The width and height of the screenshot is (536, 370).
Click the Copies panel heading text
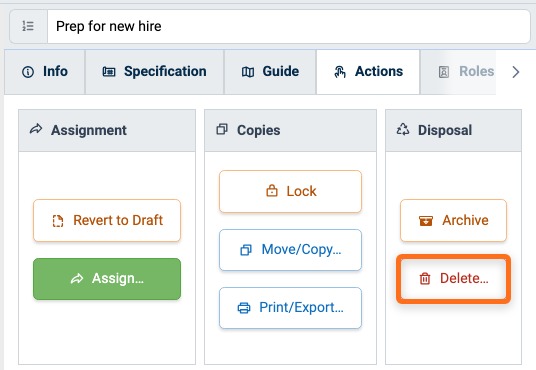(259, 130)
